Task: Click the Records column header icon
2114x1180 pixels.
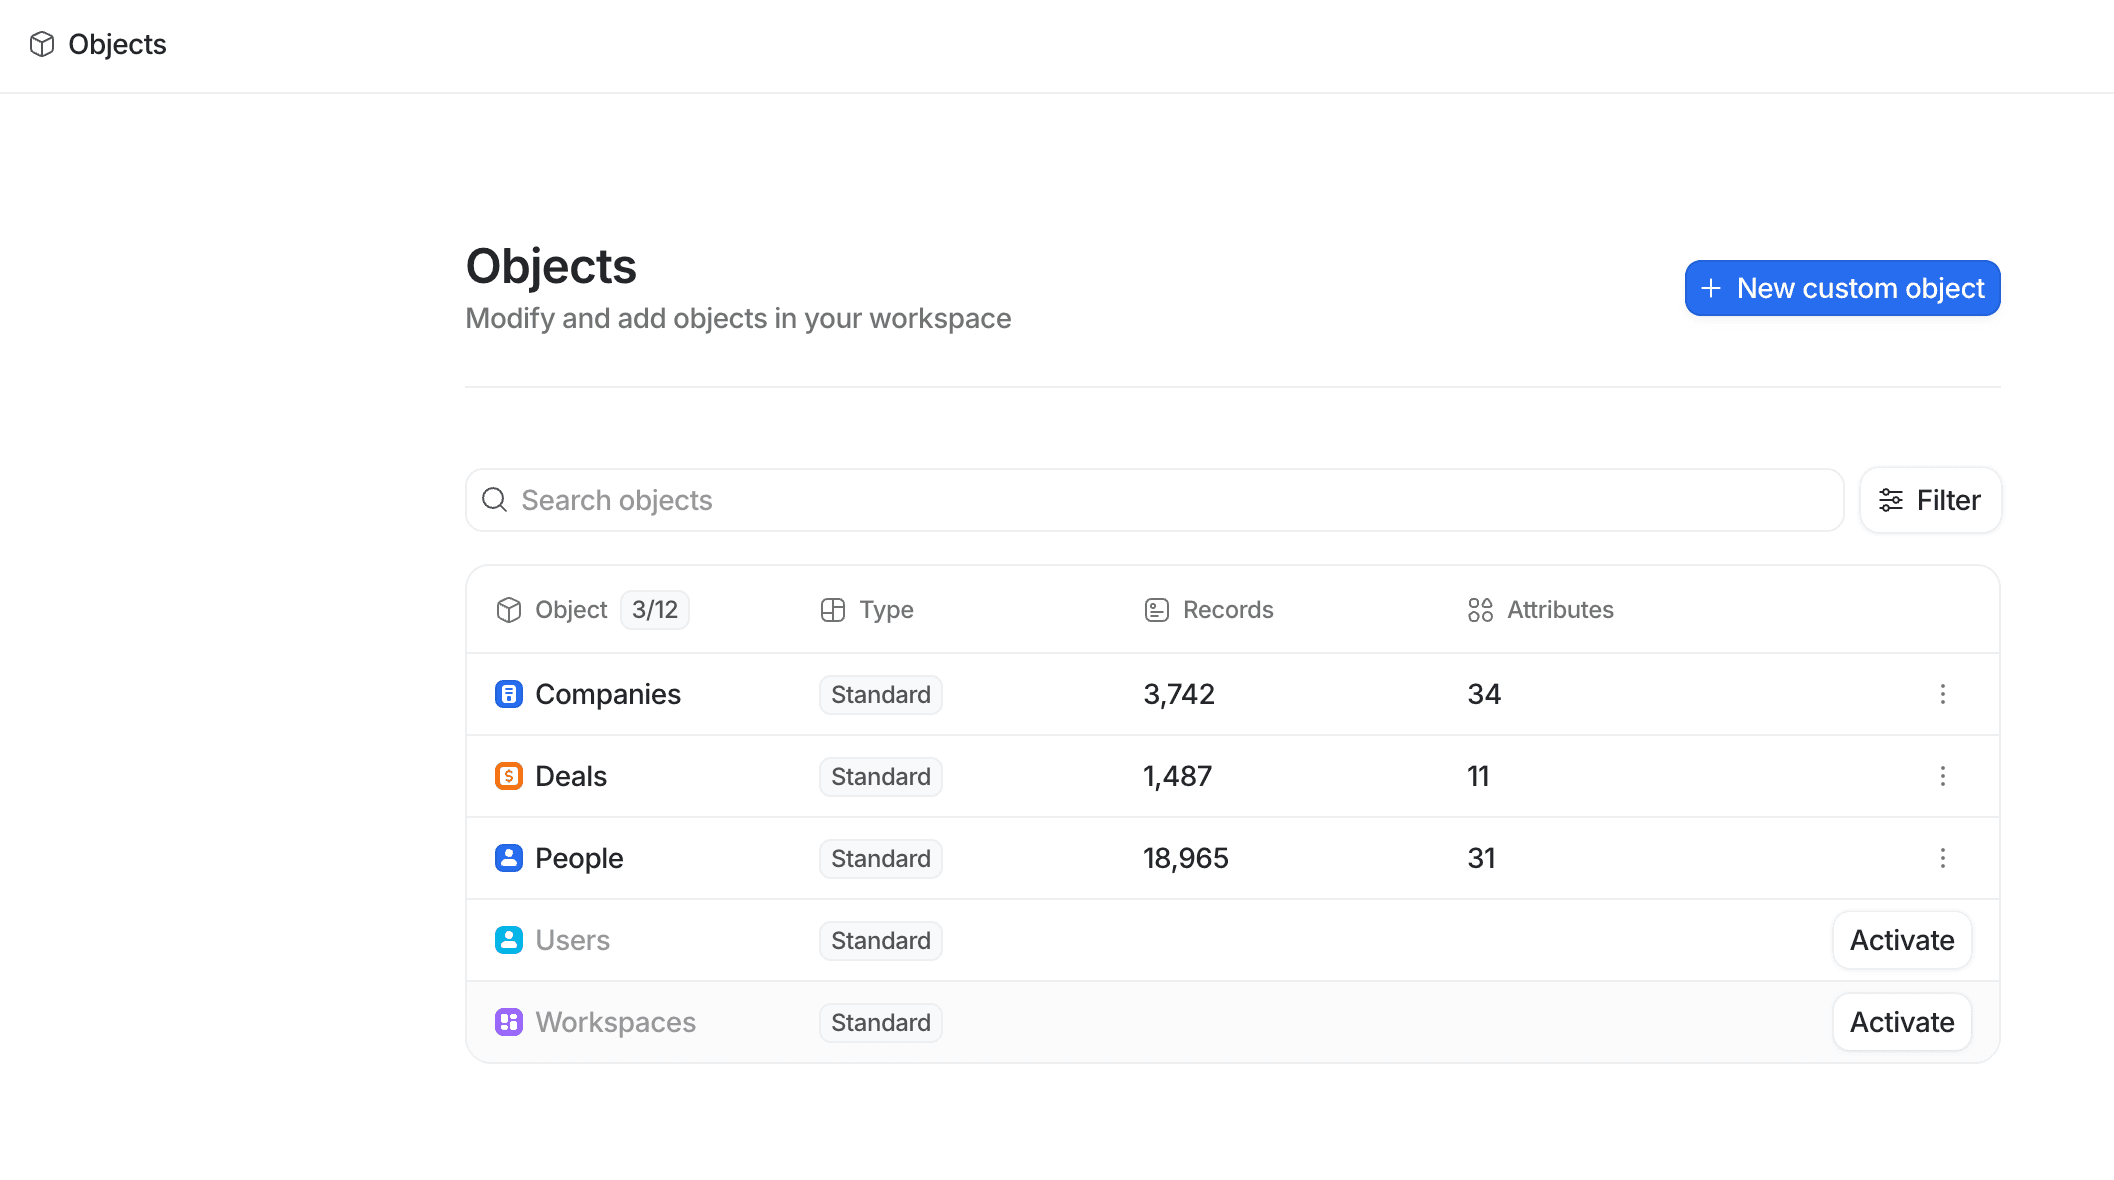Action: coord(1157,609)
